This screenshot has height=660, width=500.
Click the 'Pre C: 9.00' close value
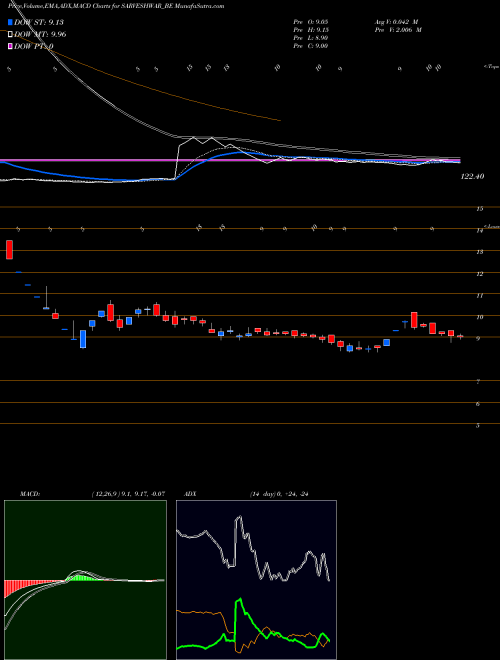pos(311,46)
